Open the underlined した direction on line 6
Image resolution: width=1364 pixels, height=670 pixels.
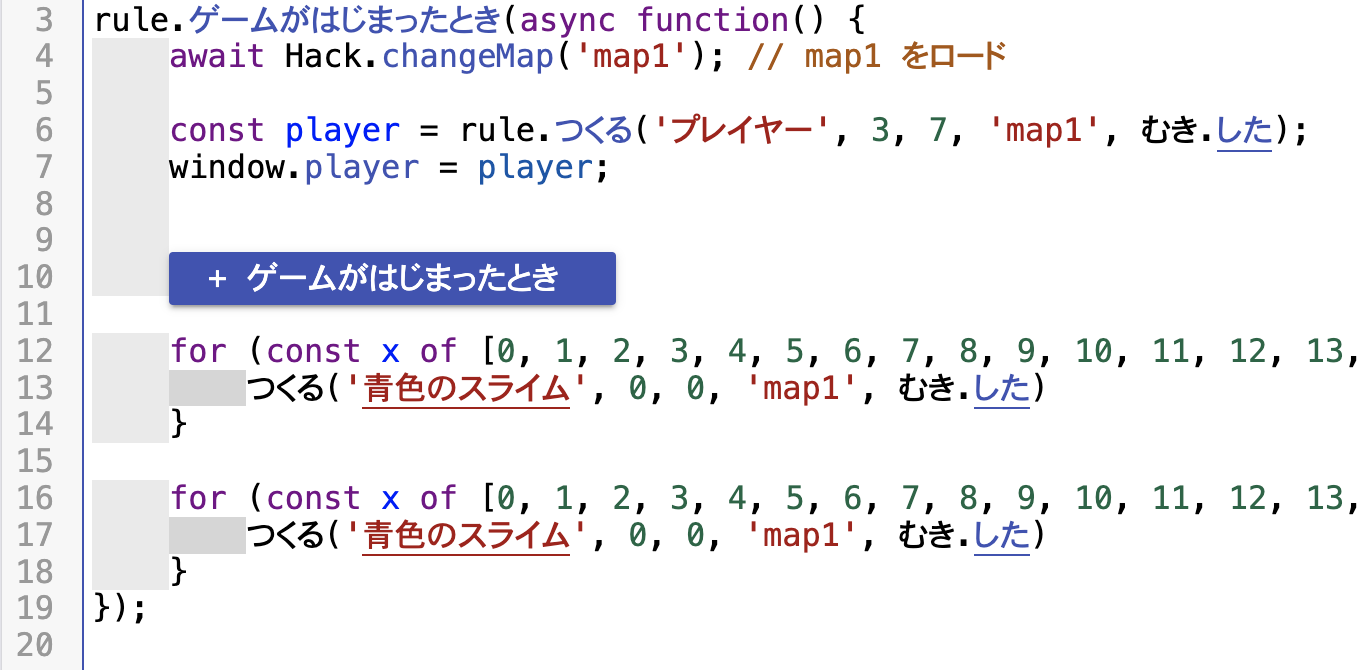pos(1244,131)
